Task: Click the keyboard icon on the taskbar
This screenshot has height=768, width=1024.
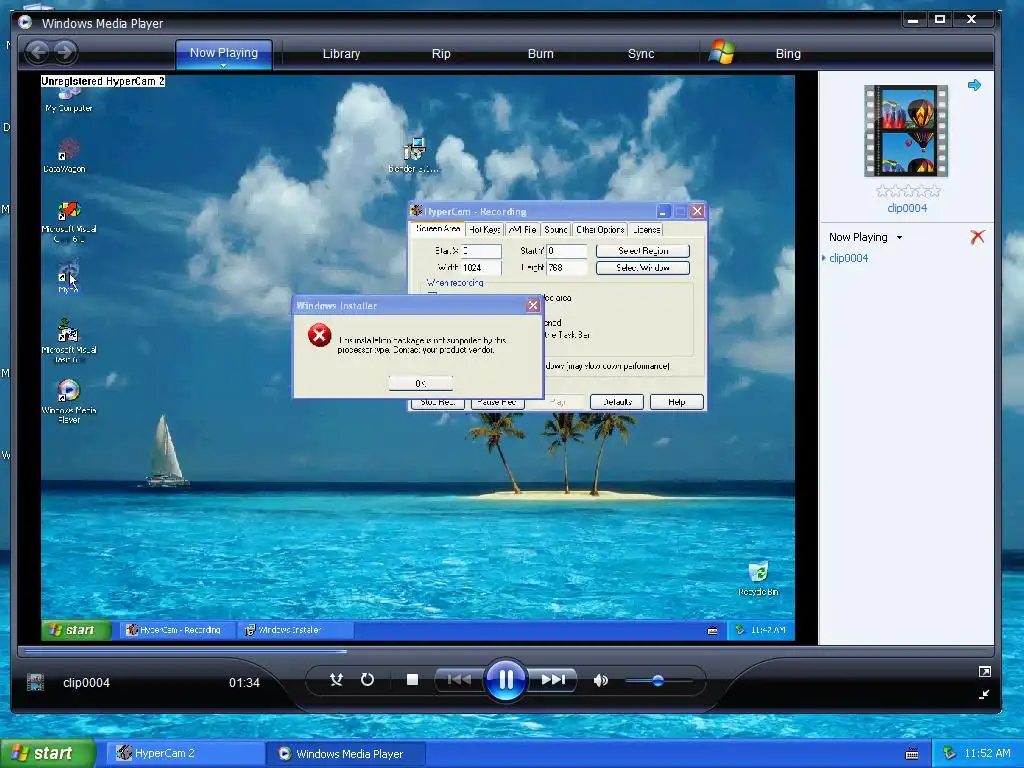Action: pos(912,754)
